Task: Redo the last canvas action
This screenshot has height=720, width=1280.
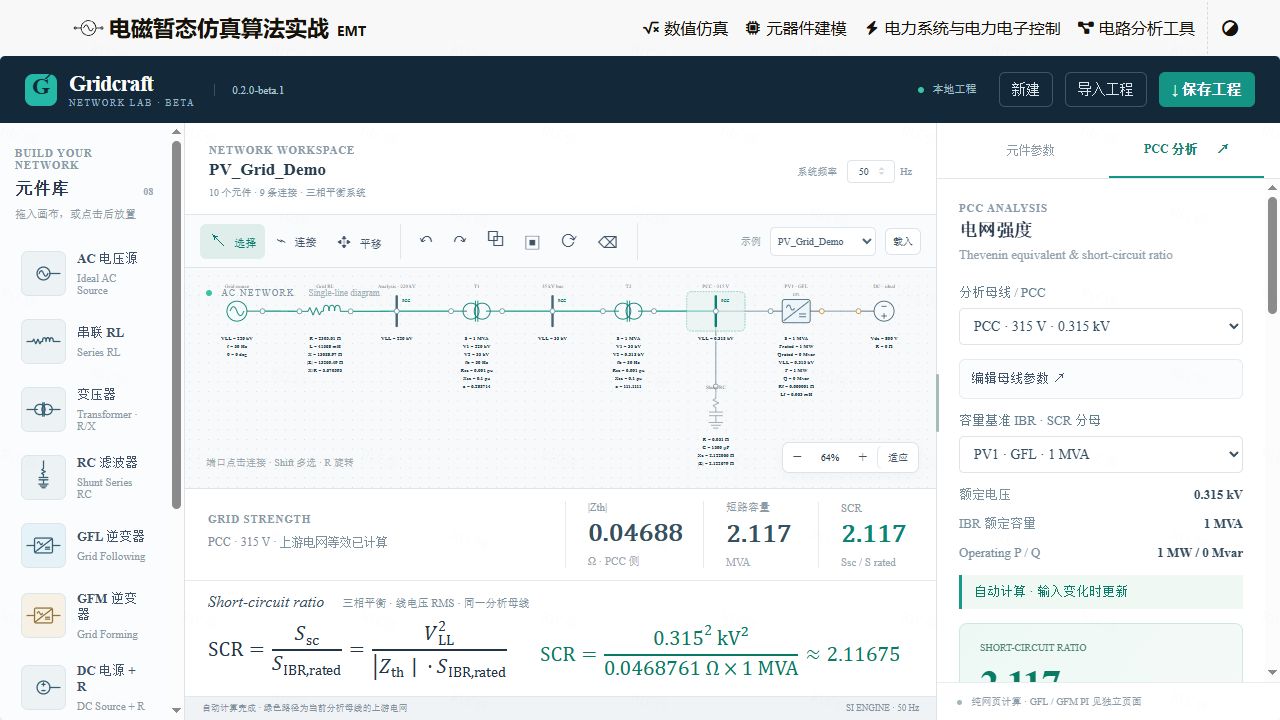Action: pos(460,241)
